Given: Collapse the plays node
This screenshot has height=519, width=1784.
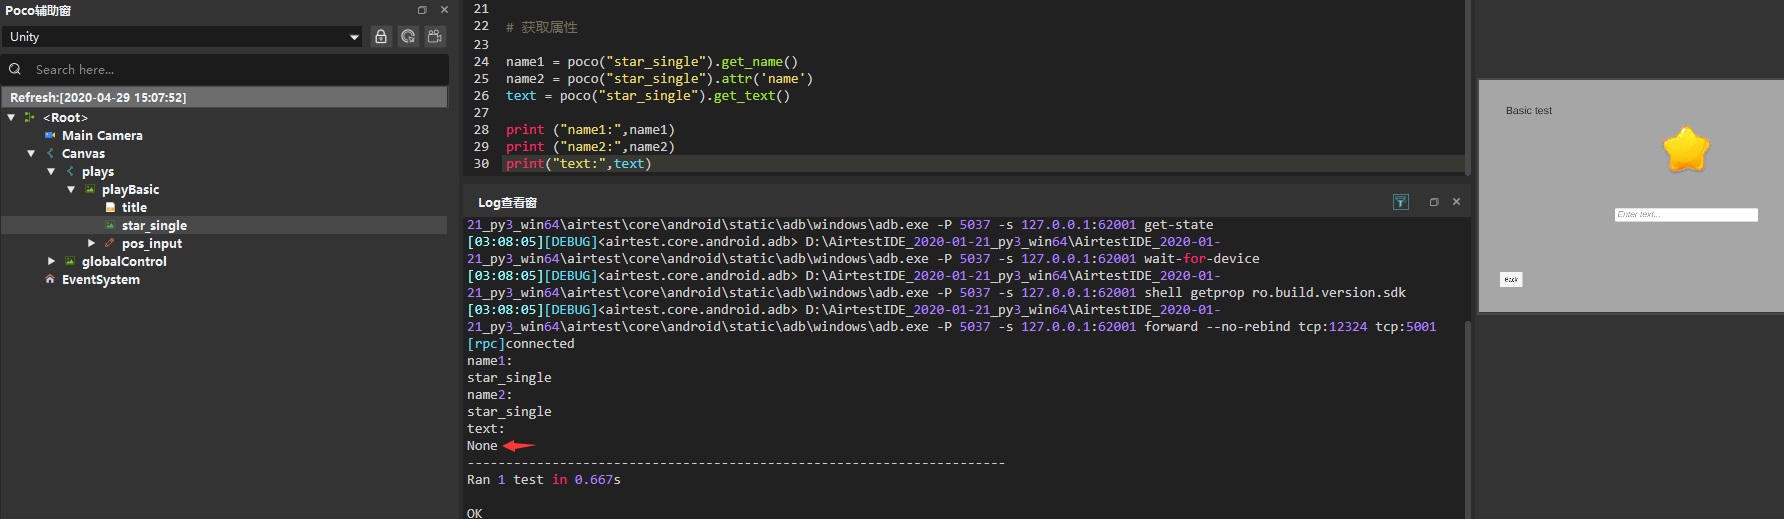Looking at the screenshot, I should tap(51, 172).
